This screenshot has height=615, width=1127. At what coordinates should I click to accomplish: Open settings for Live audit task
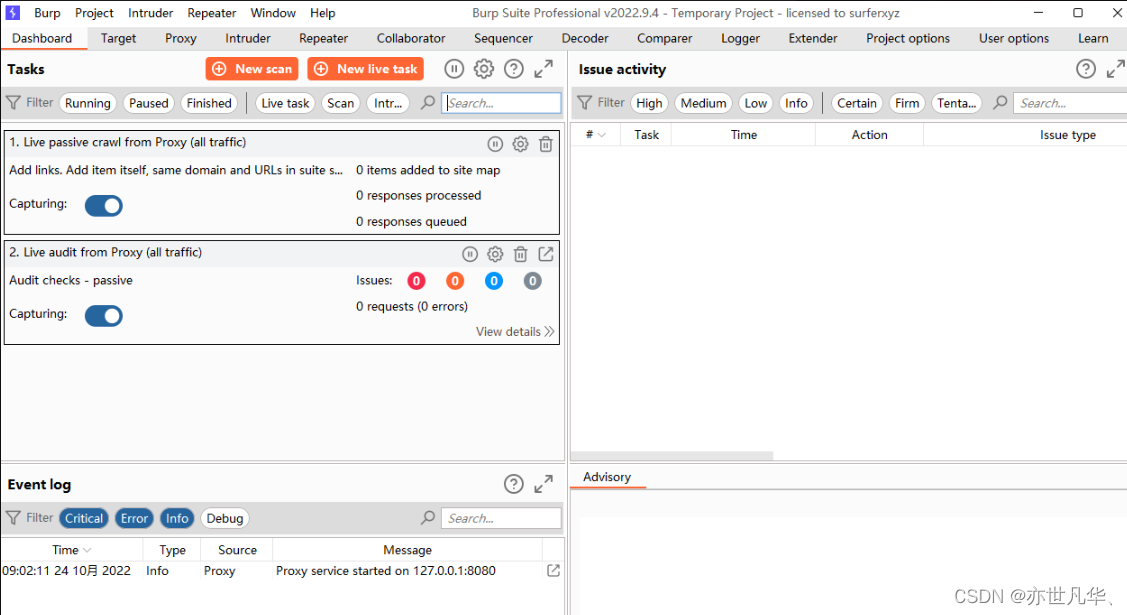[495, 254]
